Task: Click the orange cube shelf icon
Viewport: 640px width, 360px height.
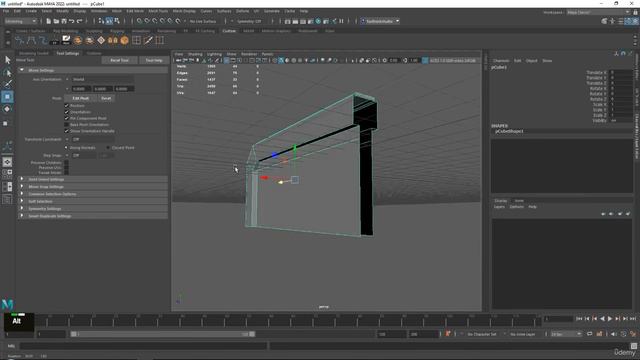Action: pyautogui.click(x=124, y=40)
